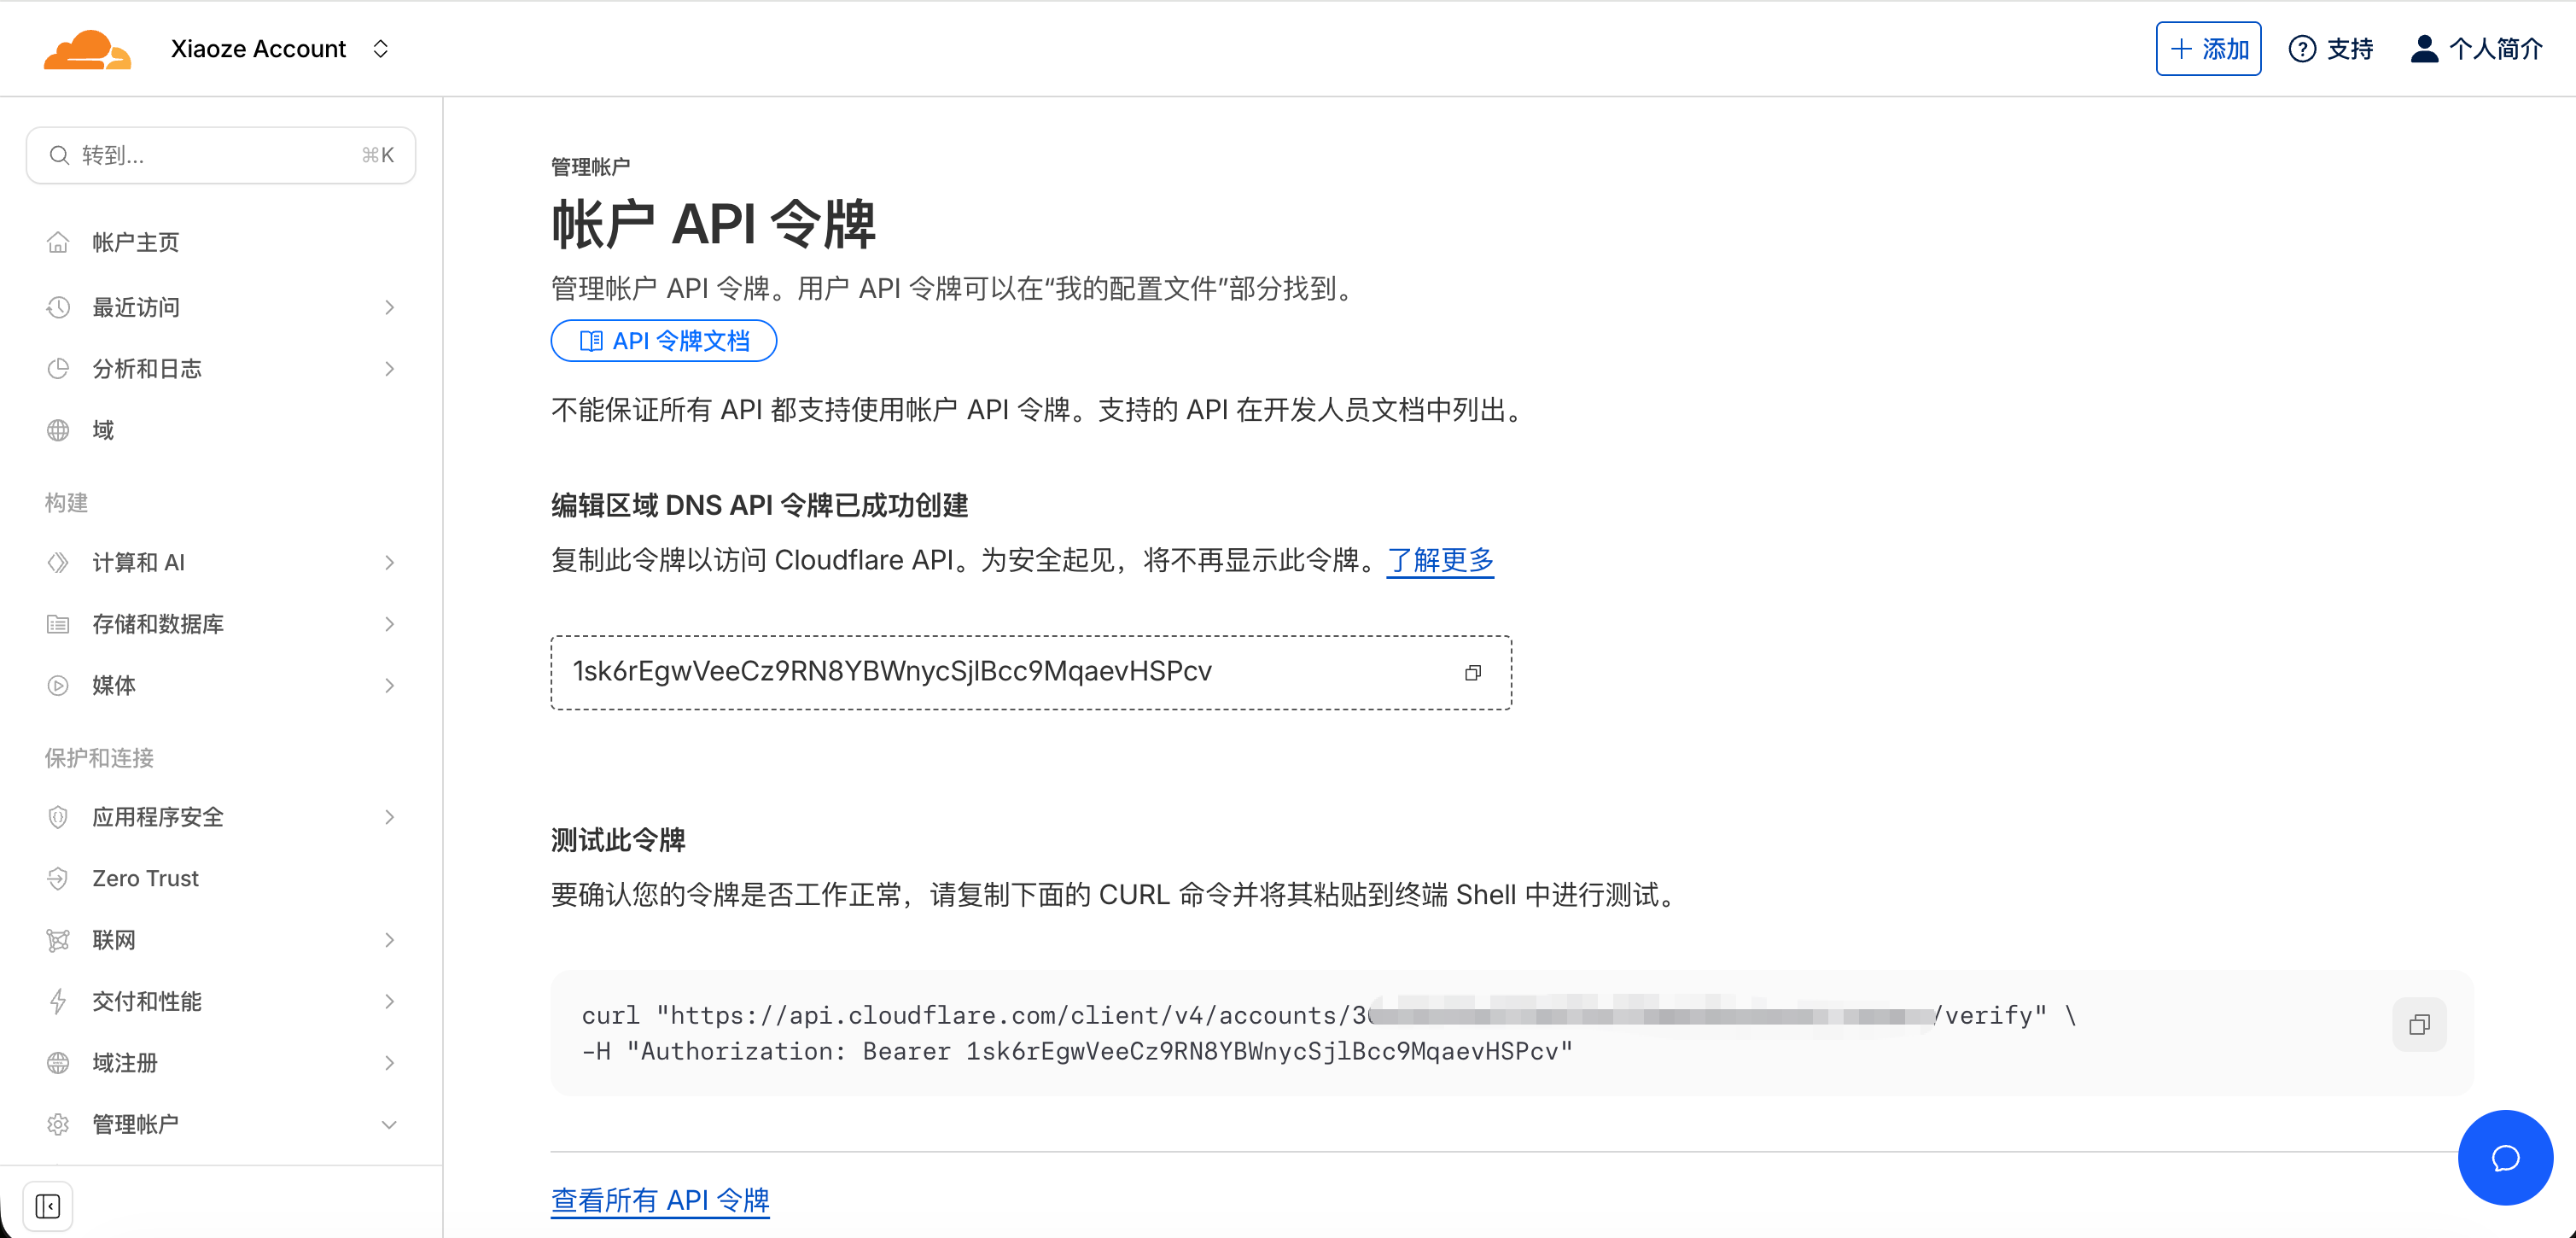The image size is (2576, 1238).
Task: Open the 帐户主页 home icon in sidebar
Action: [58, 241]
